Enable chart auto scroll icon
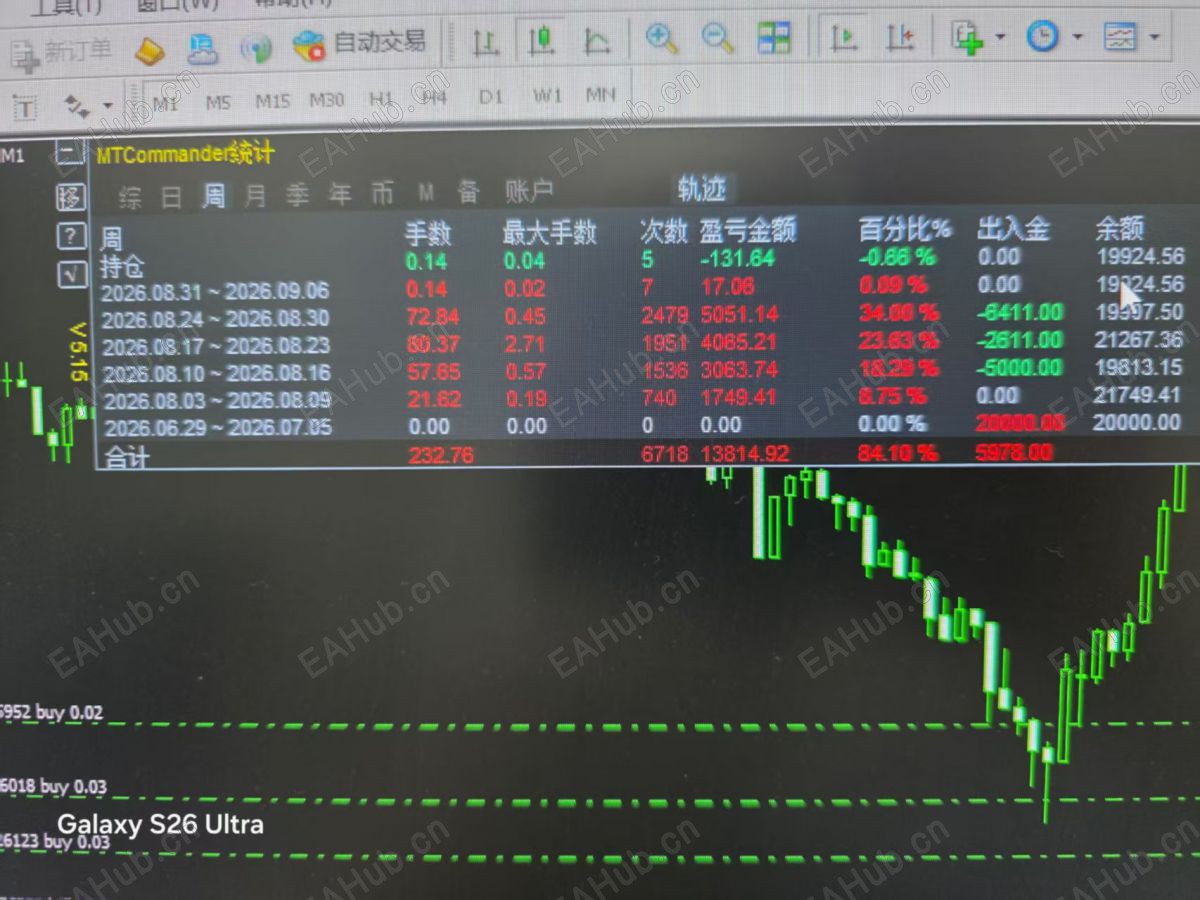 tap(844, 37)
